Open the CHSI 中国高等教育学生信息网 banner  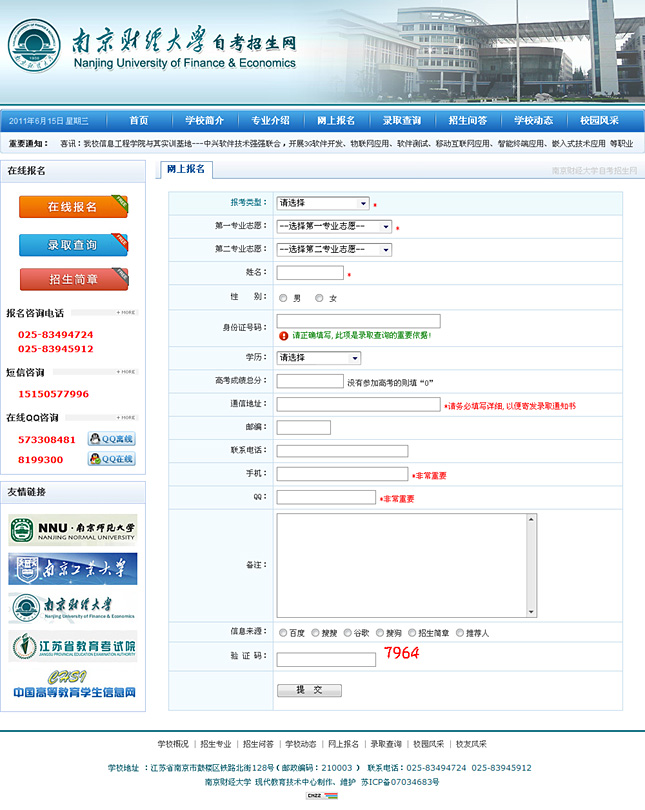point(74,684)
